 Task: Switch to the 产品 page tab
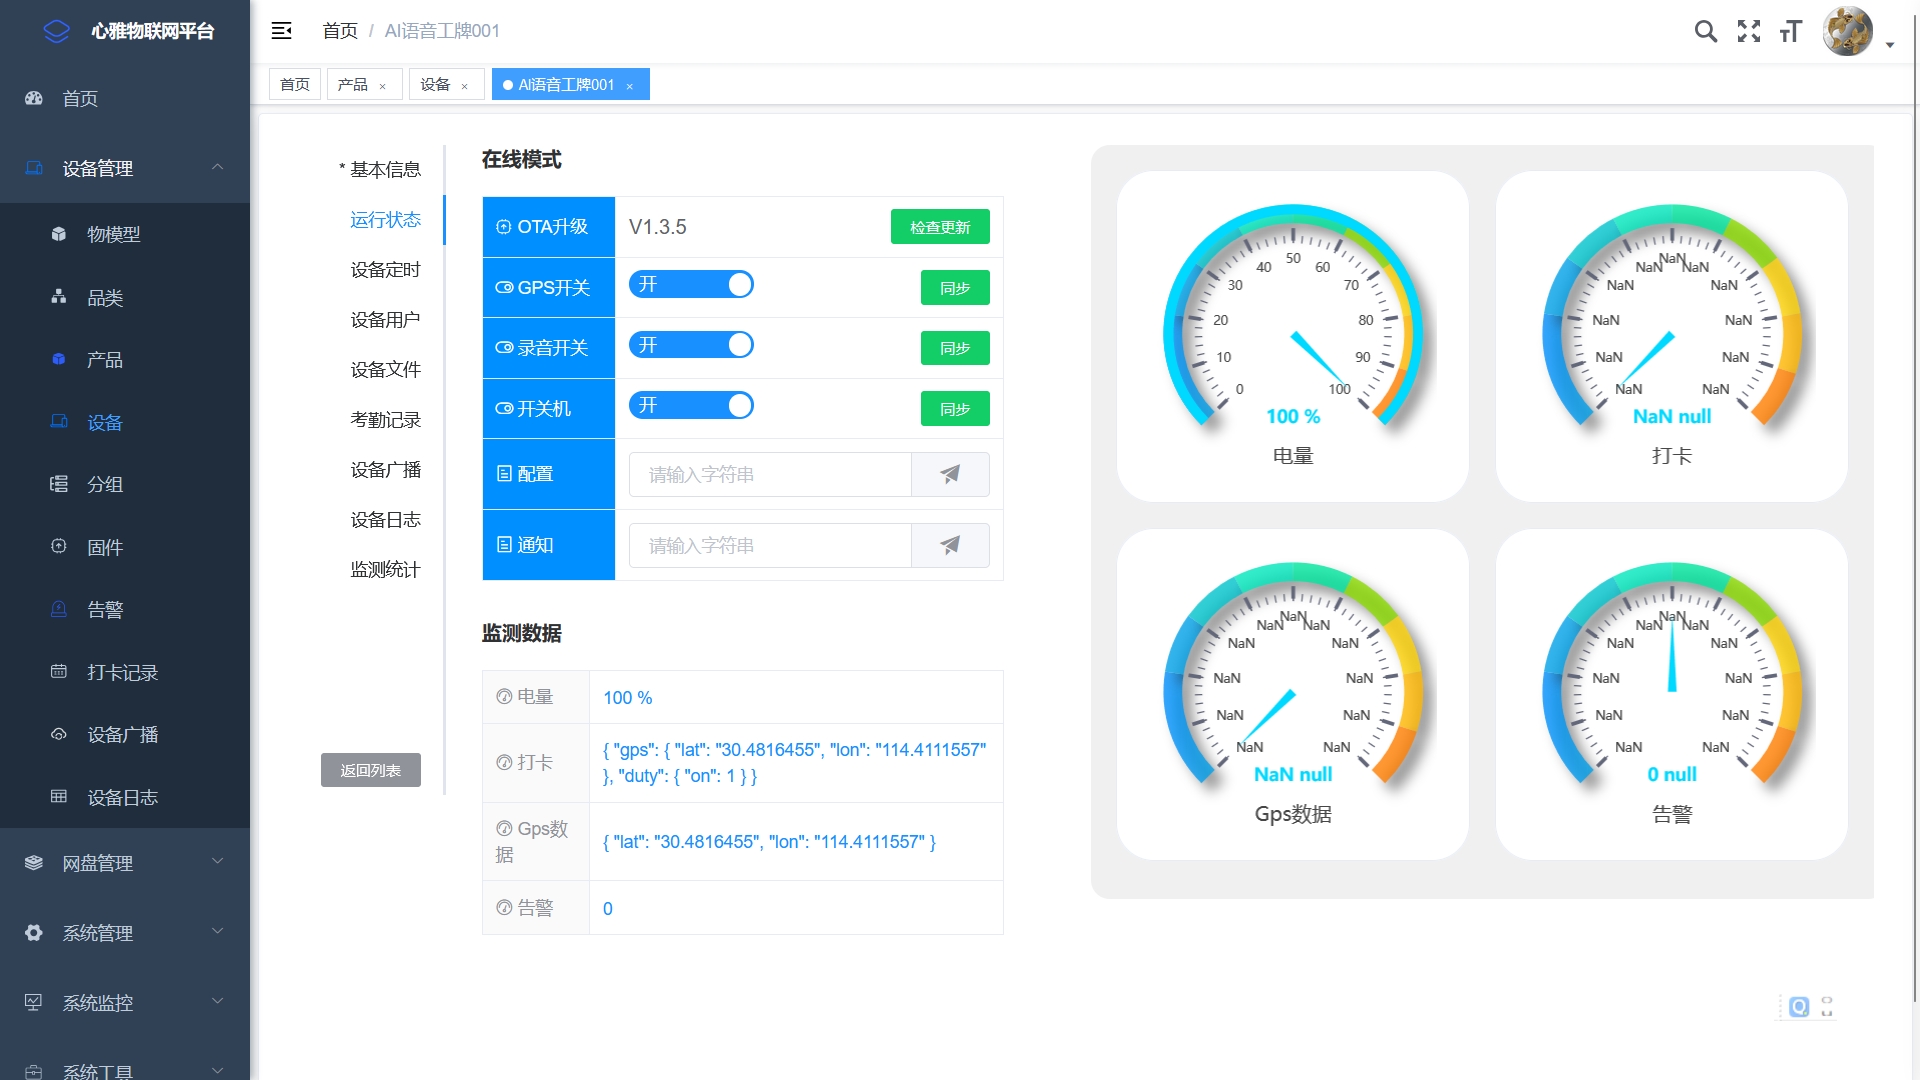353,85
